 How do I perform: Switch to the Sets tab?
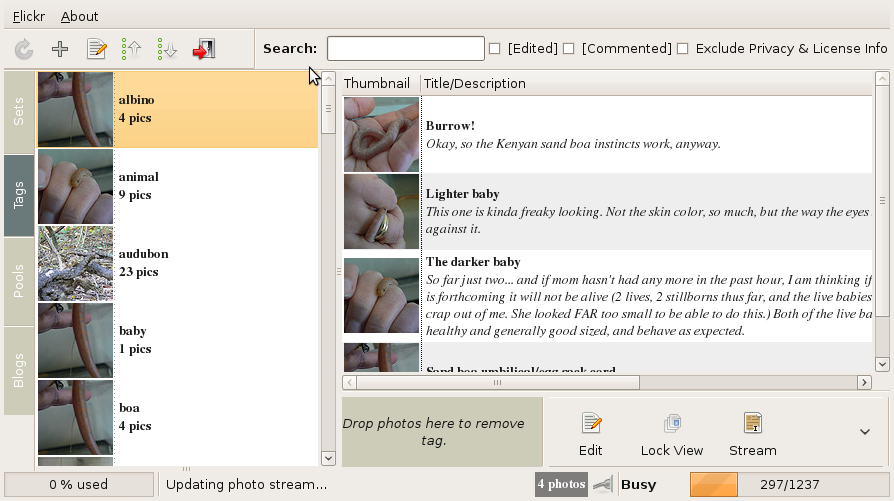[x=19, y=112]
